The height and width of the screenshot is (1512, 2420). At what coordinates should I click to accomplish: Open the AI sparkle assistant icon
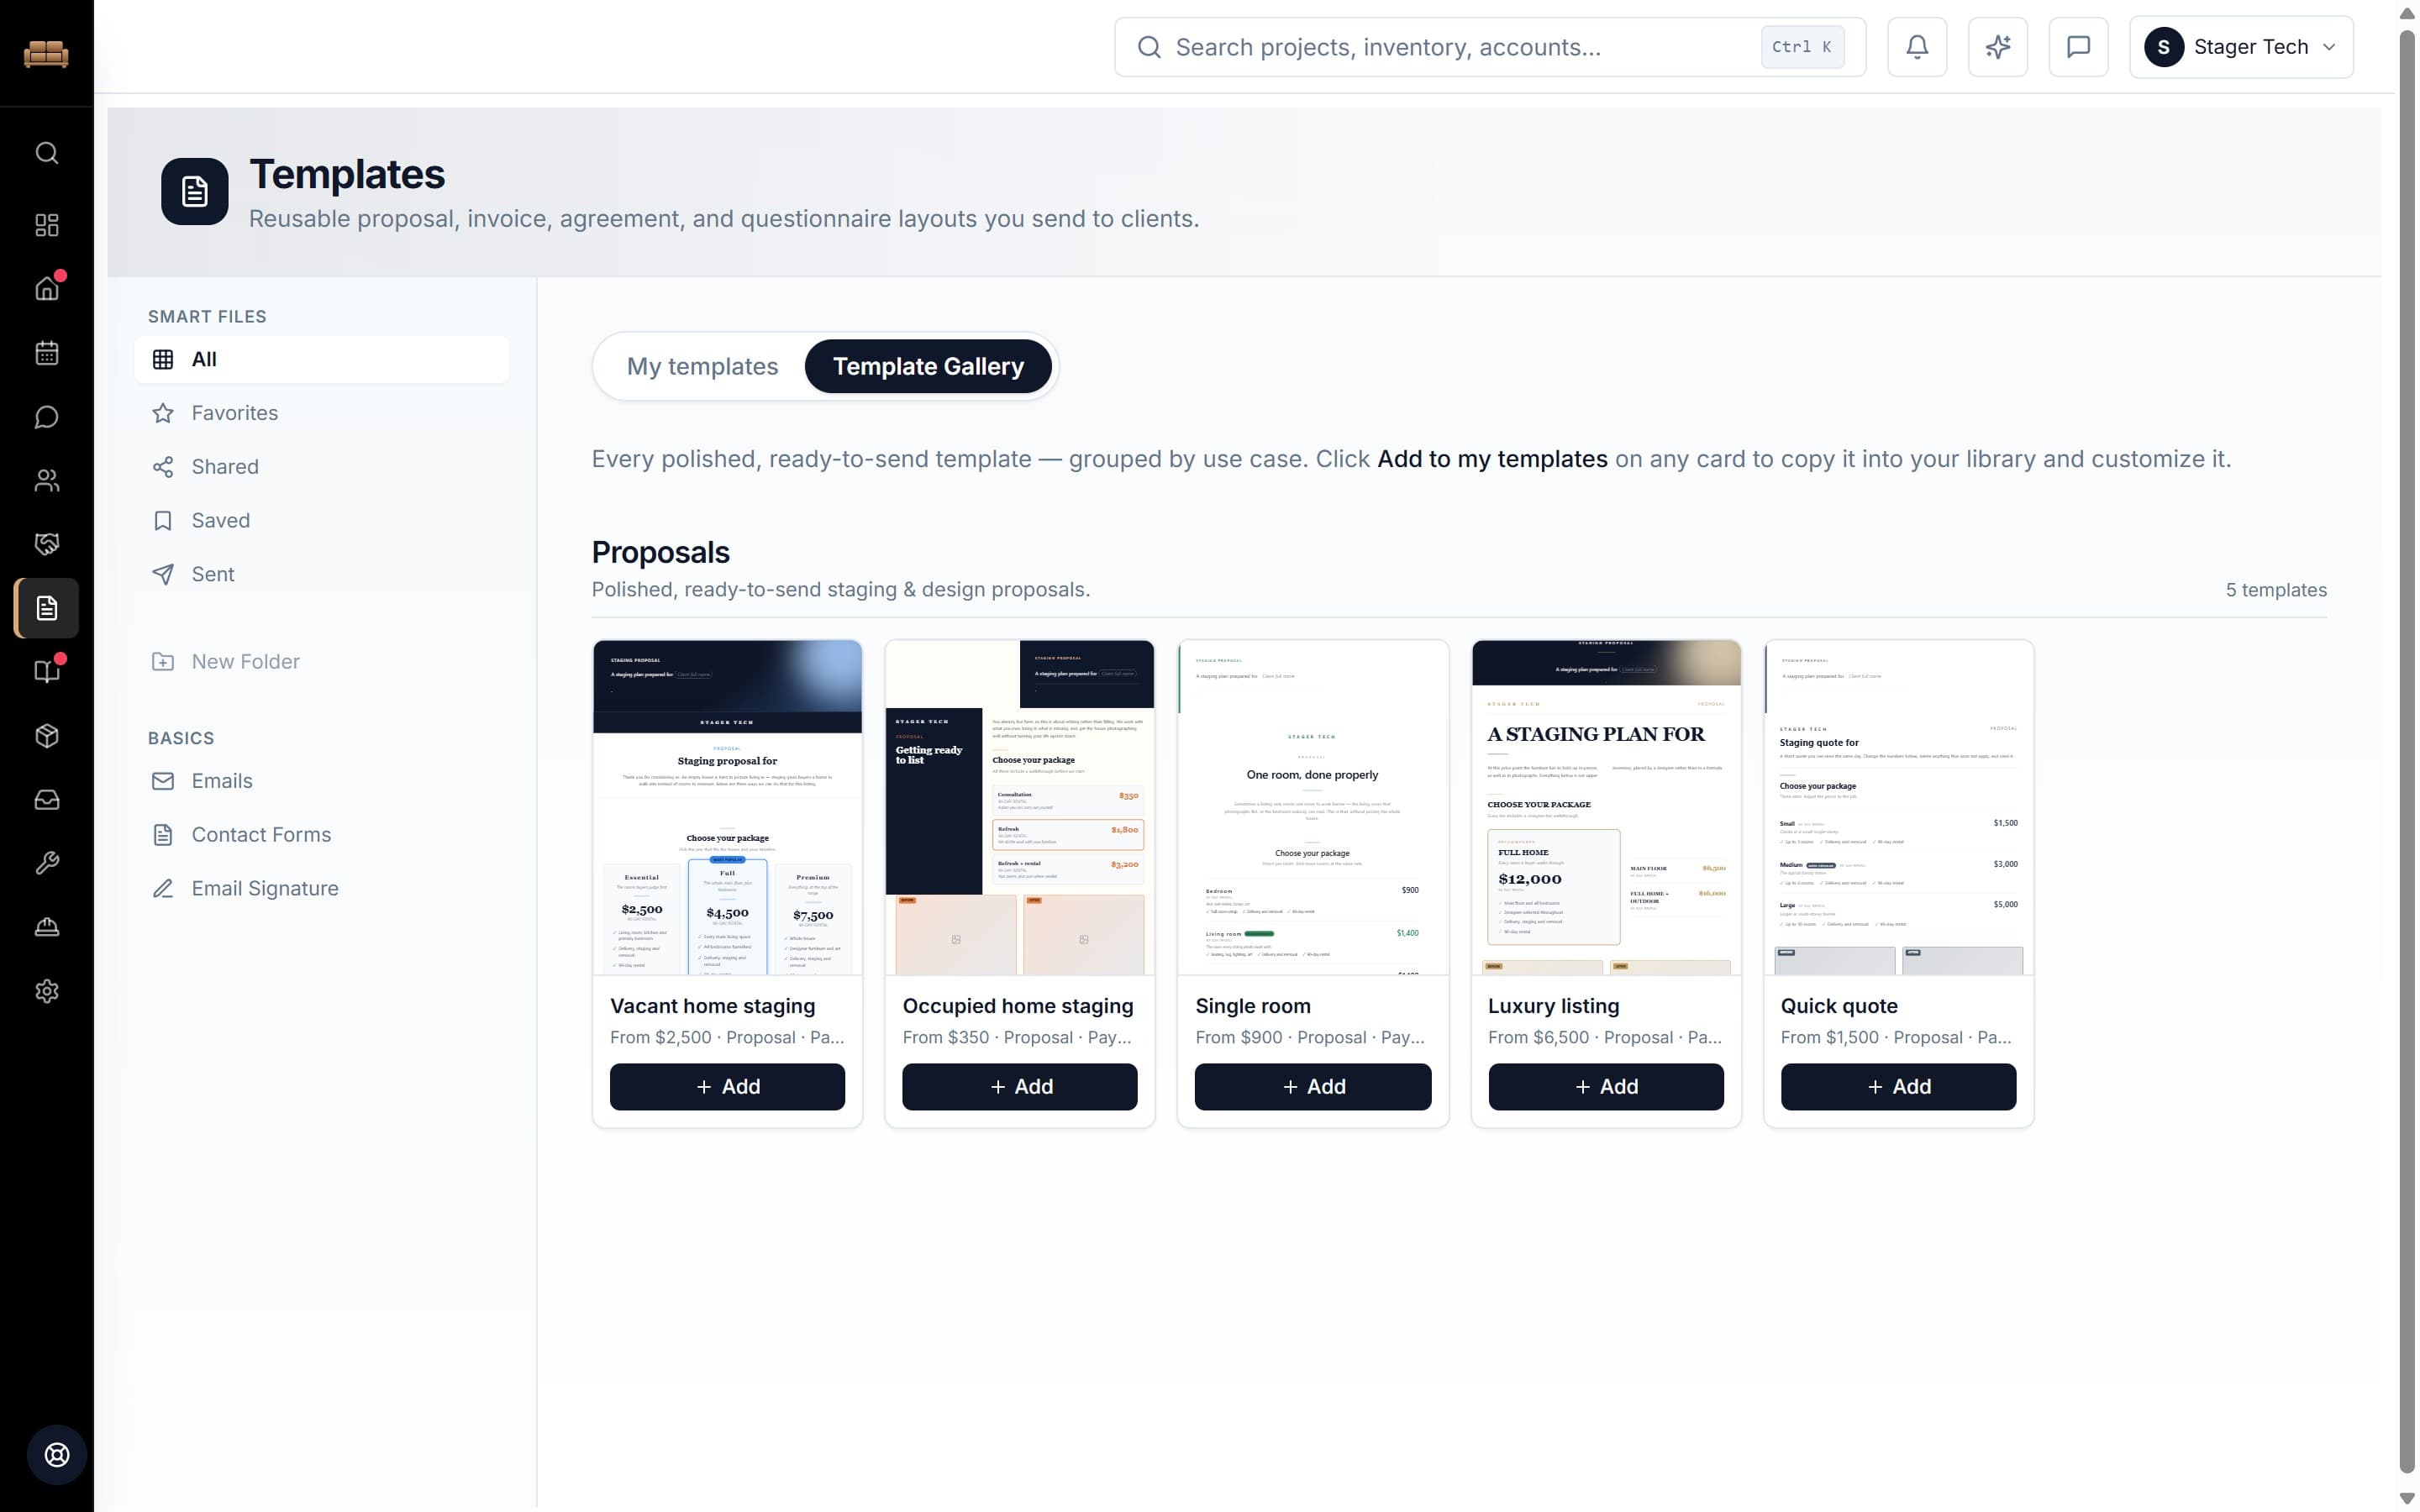pyautogui.click(x=1997, y=47)
